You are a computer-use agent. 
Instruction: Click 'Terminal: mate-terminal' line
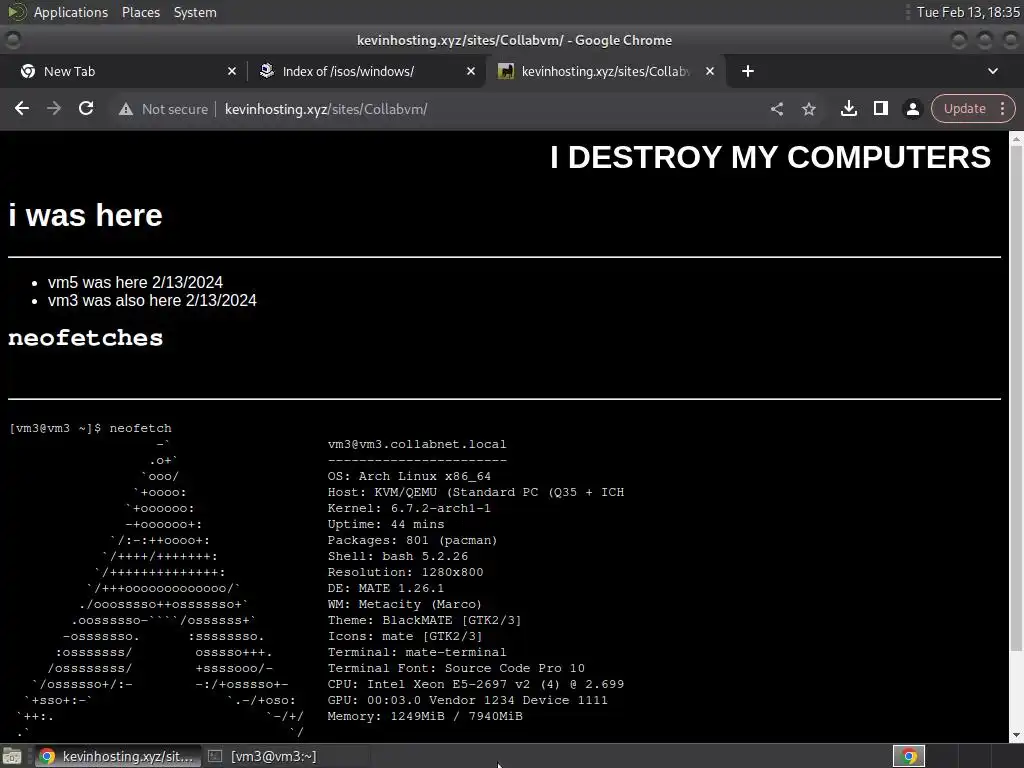click(417, 652)
